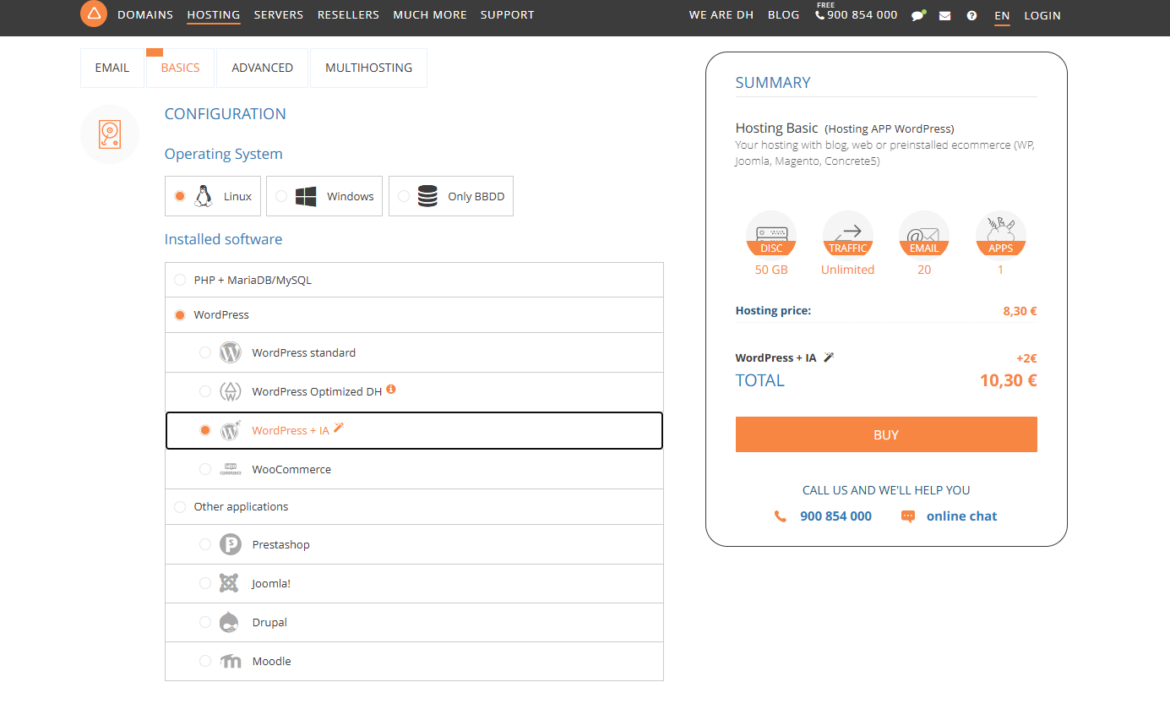Open the SERVERS menu
This screenshot has width=1170, height=704.
278,15
